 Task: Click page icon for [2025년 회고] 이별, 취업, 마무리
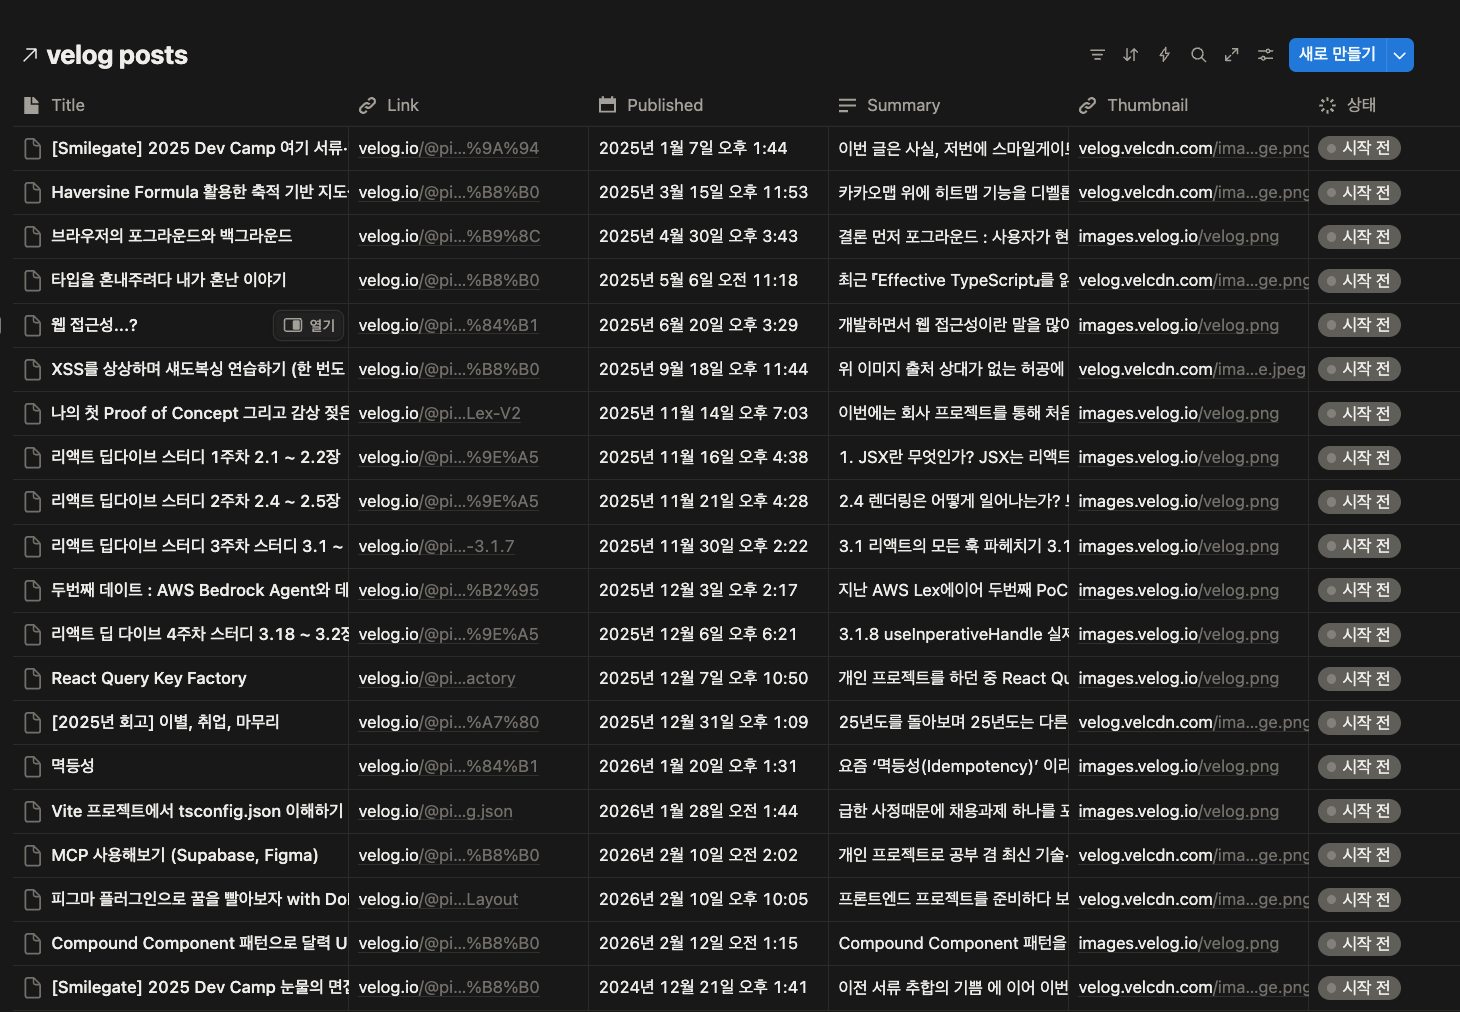point(33,723)
